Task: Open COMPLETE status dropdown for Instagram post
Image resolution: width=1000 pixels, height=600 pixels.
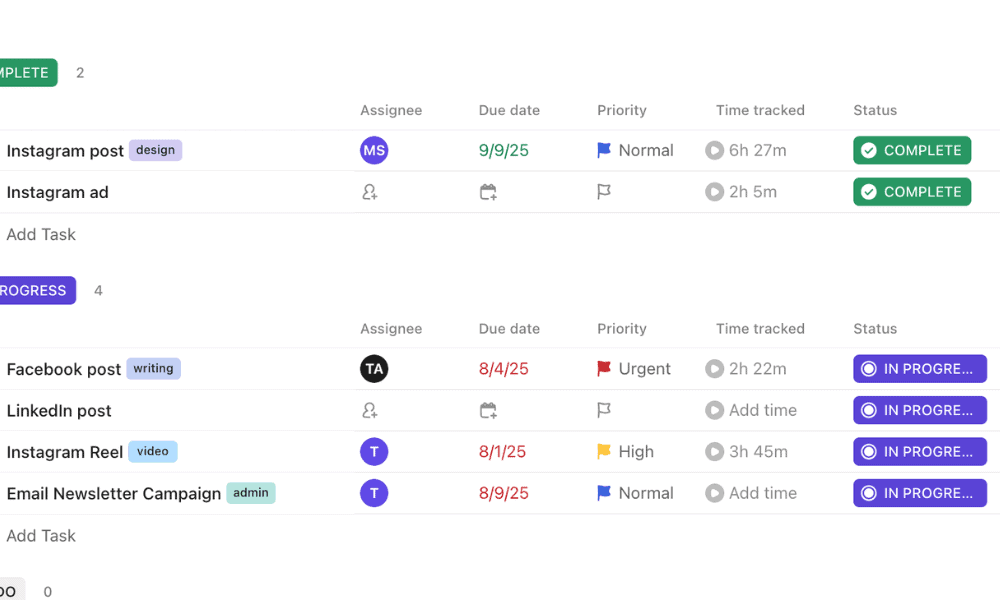Action: pos(912,151)
